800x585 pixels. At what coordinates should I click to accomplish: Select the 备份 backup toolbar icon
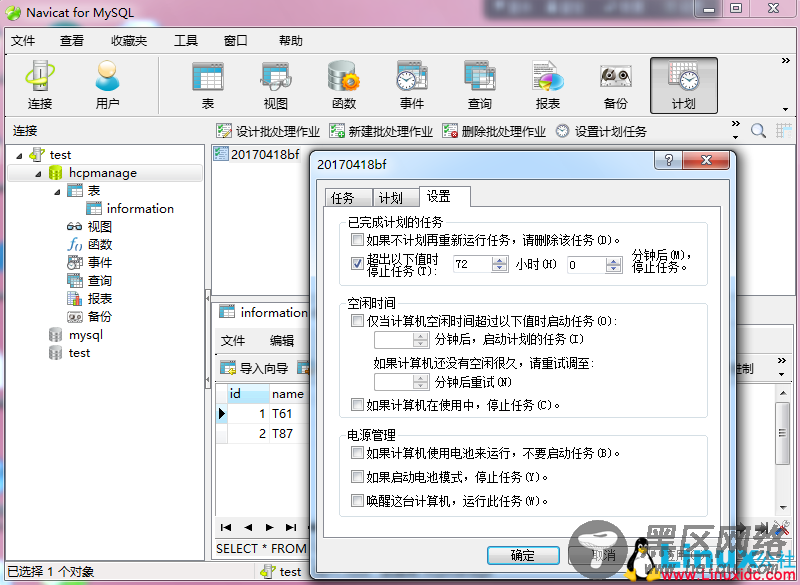click(615, 85)
